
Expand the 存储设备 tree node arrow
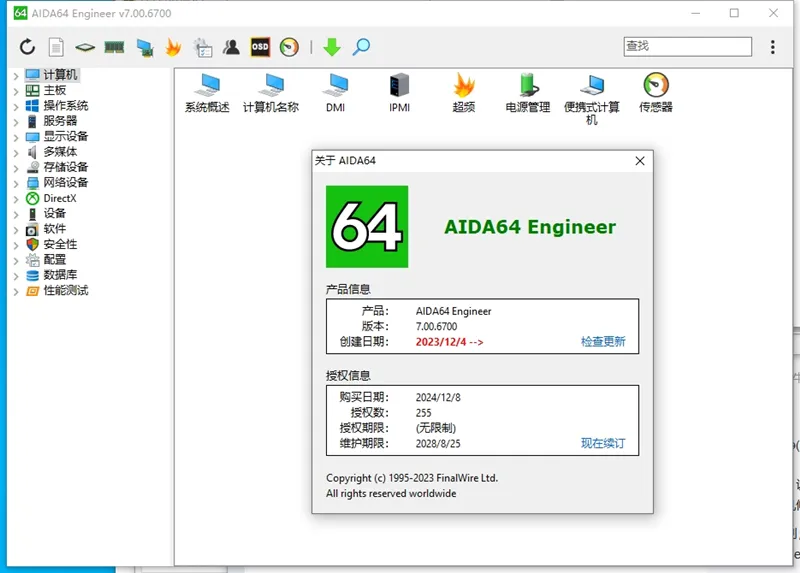pyautogui.click(x=16, y=168)
